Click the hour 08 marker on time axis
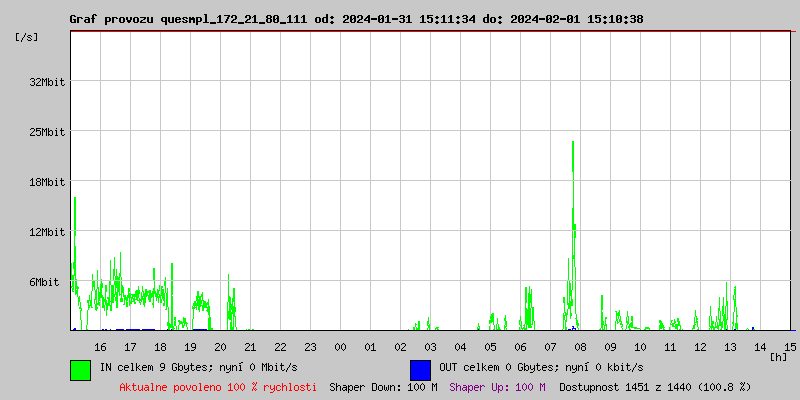Screen dimensions: 800x400 click(x=581, y=346)
